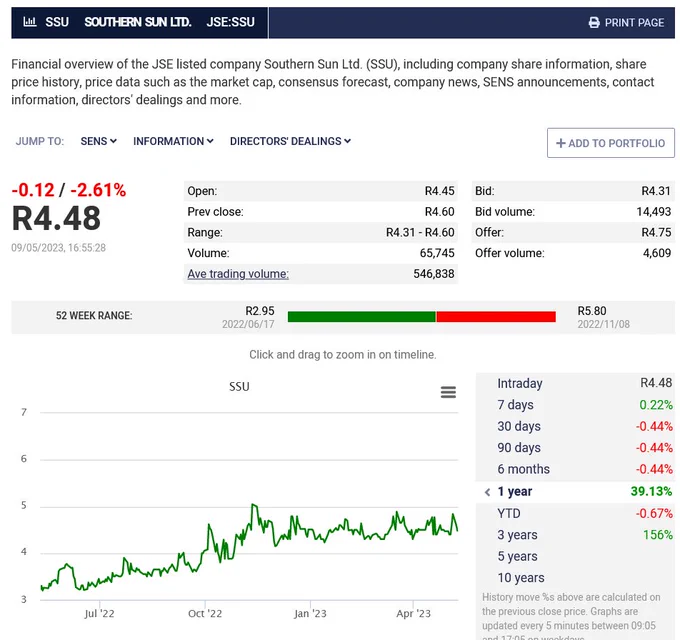Expand the DIRECTORS' DEALINGS dropdown
Image resolution: width=680 pixels, height=640 pixels.
290,141
